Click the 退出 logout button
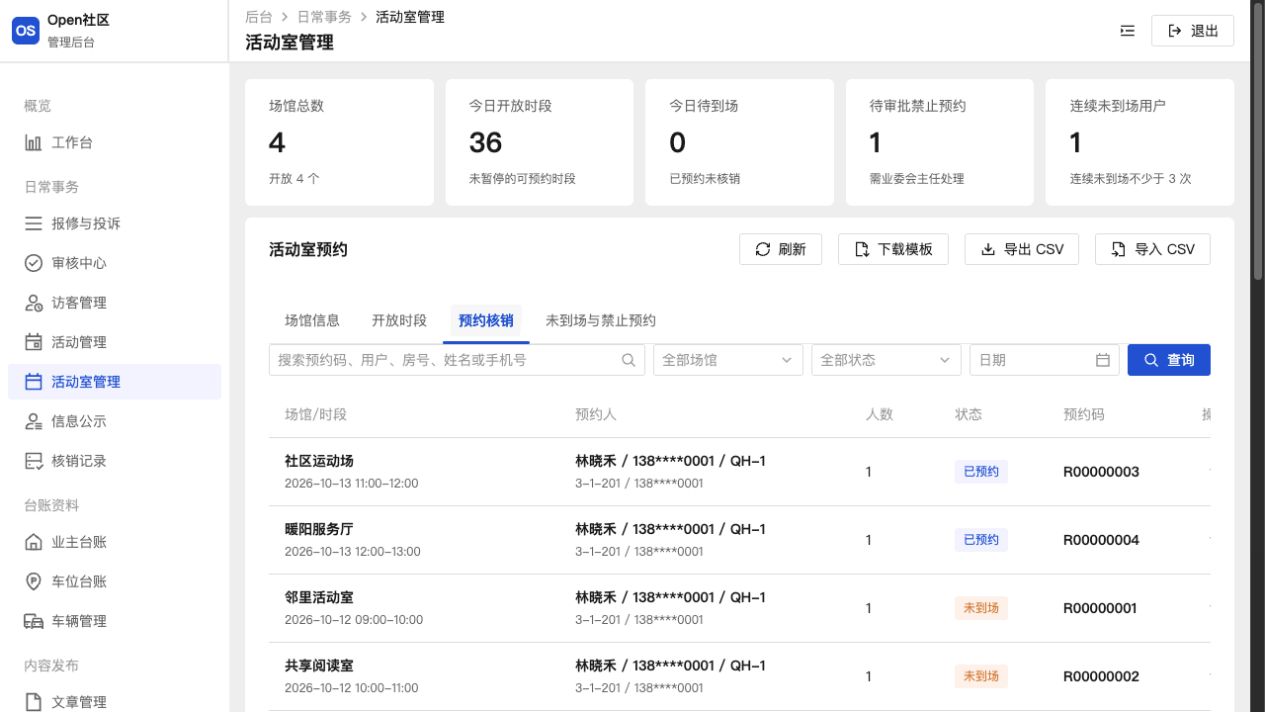This screenshot has width=1265, height=712. tap(1192, 31)
